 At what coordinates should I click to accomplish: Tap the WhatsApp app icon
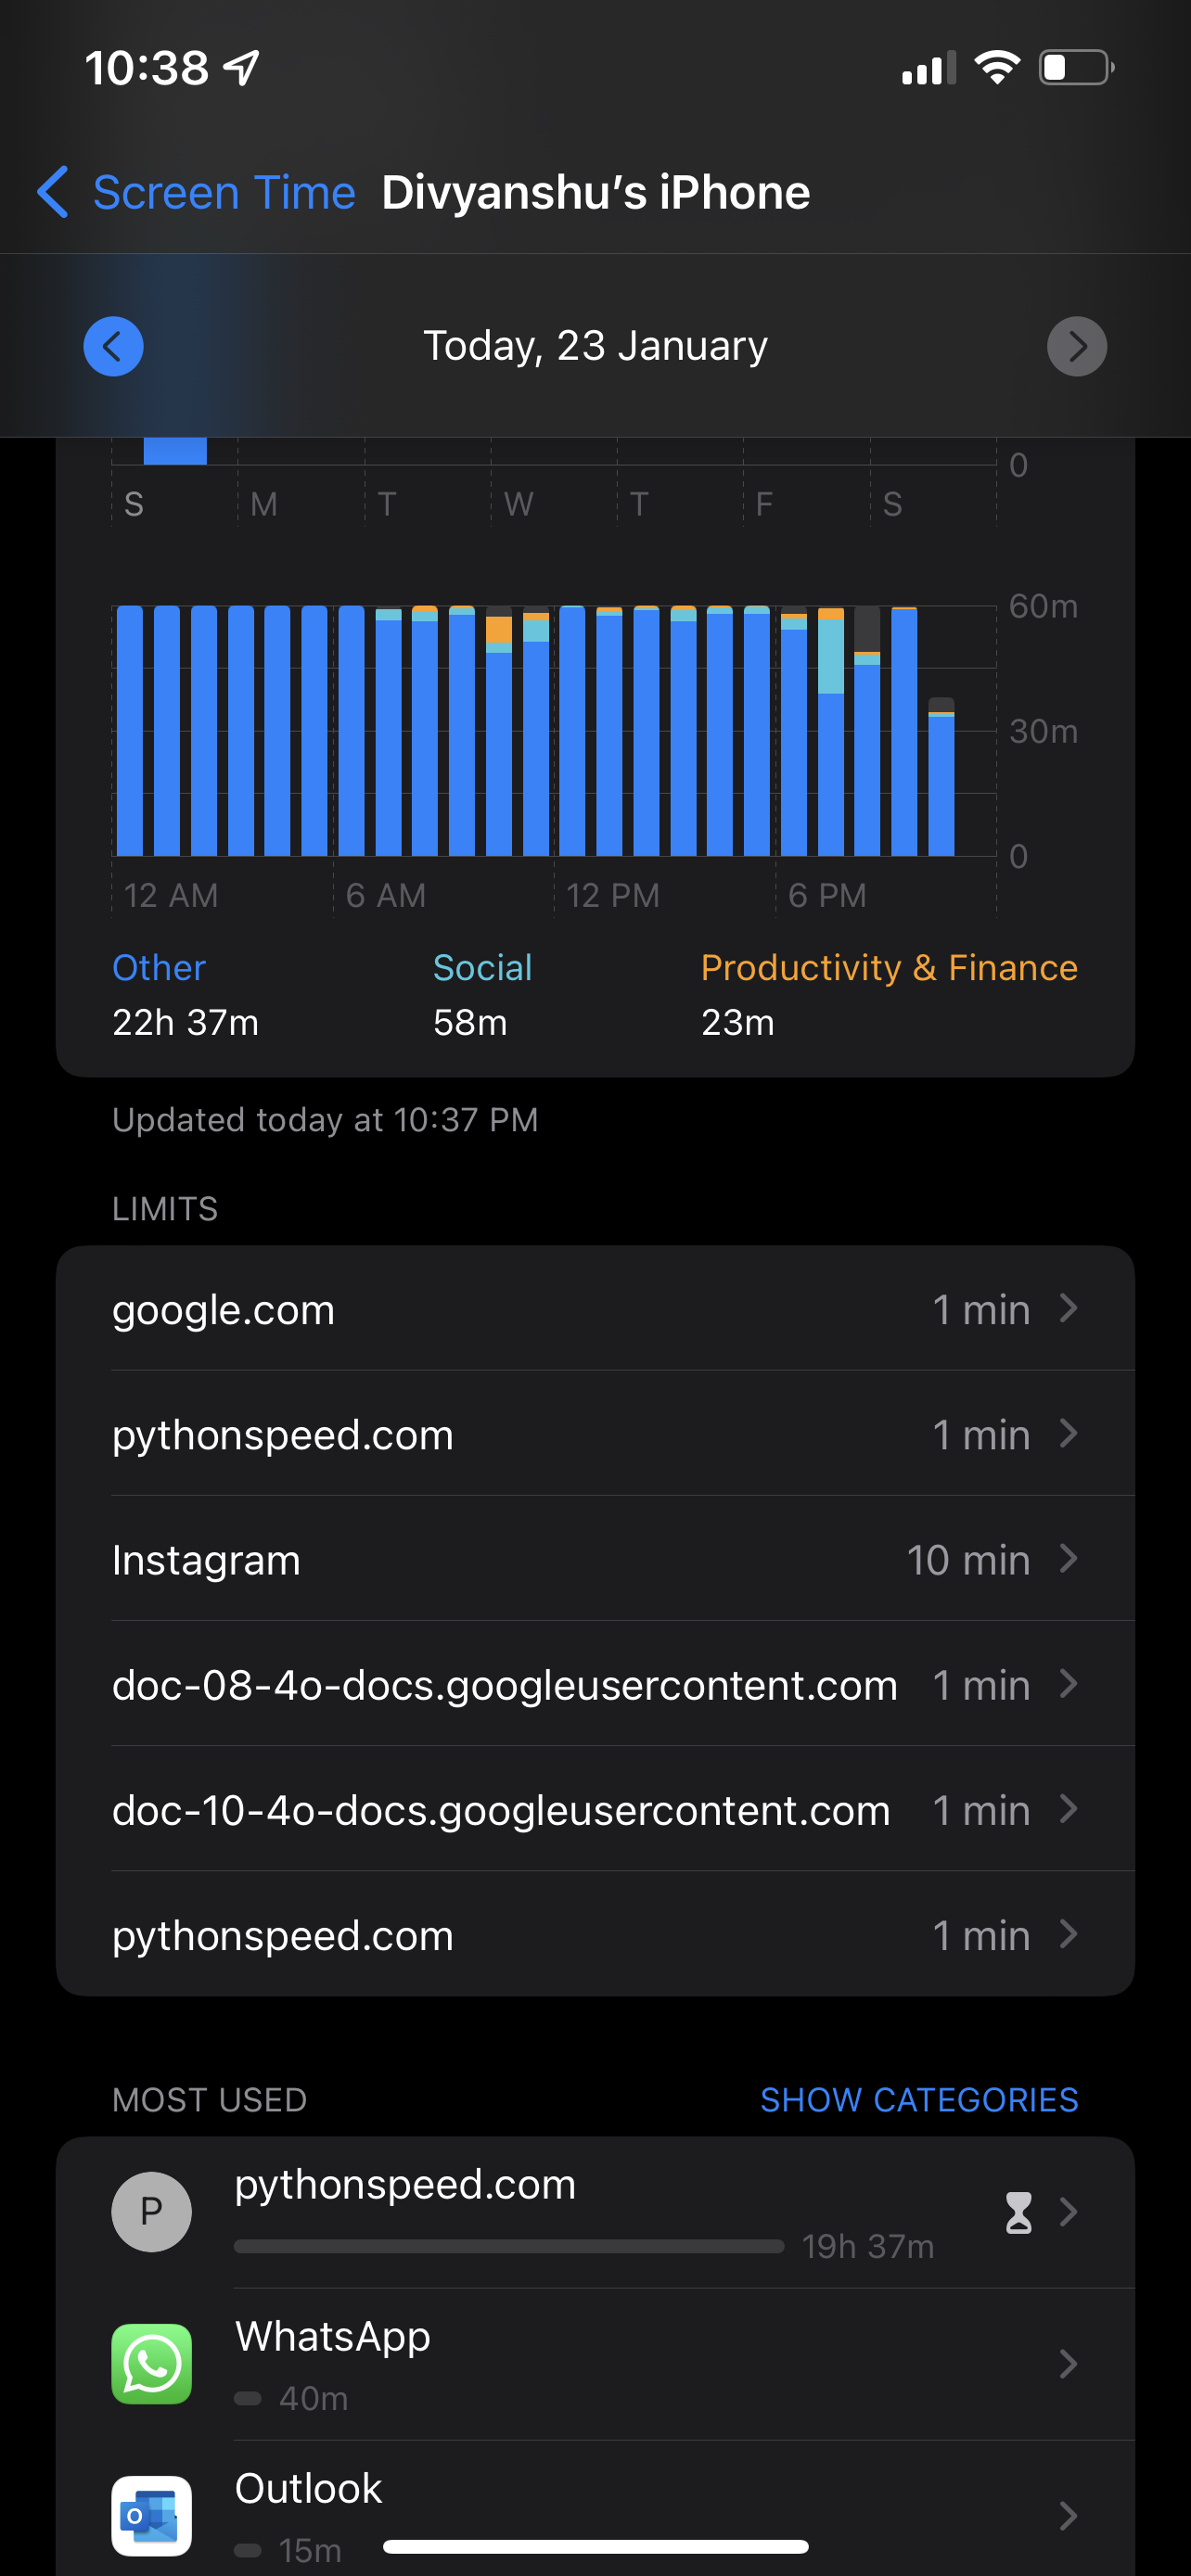tap(151, 2363)
